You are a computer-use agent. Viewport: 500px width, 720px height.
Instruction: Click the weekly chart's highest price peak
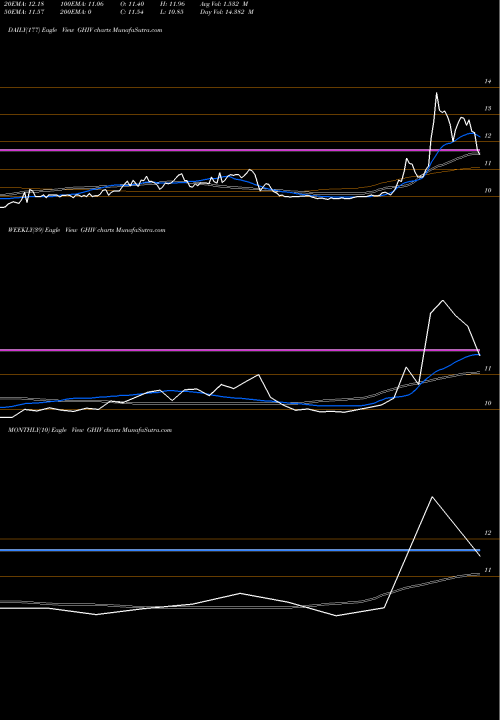443,301
